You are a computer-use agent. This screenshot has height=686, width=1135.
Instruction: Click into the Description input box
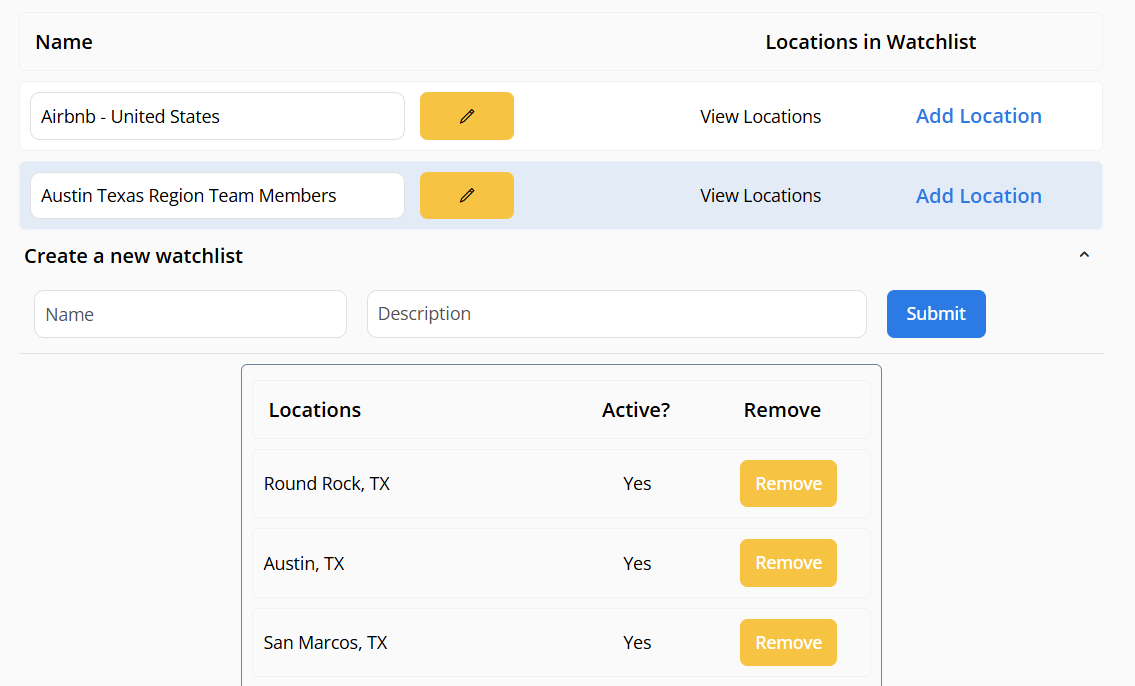pos(616,314)
